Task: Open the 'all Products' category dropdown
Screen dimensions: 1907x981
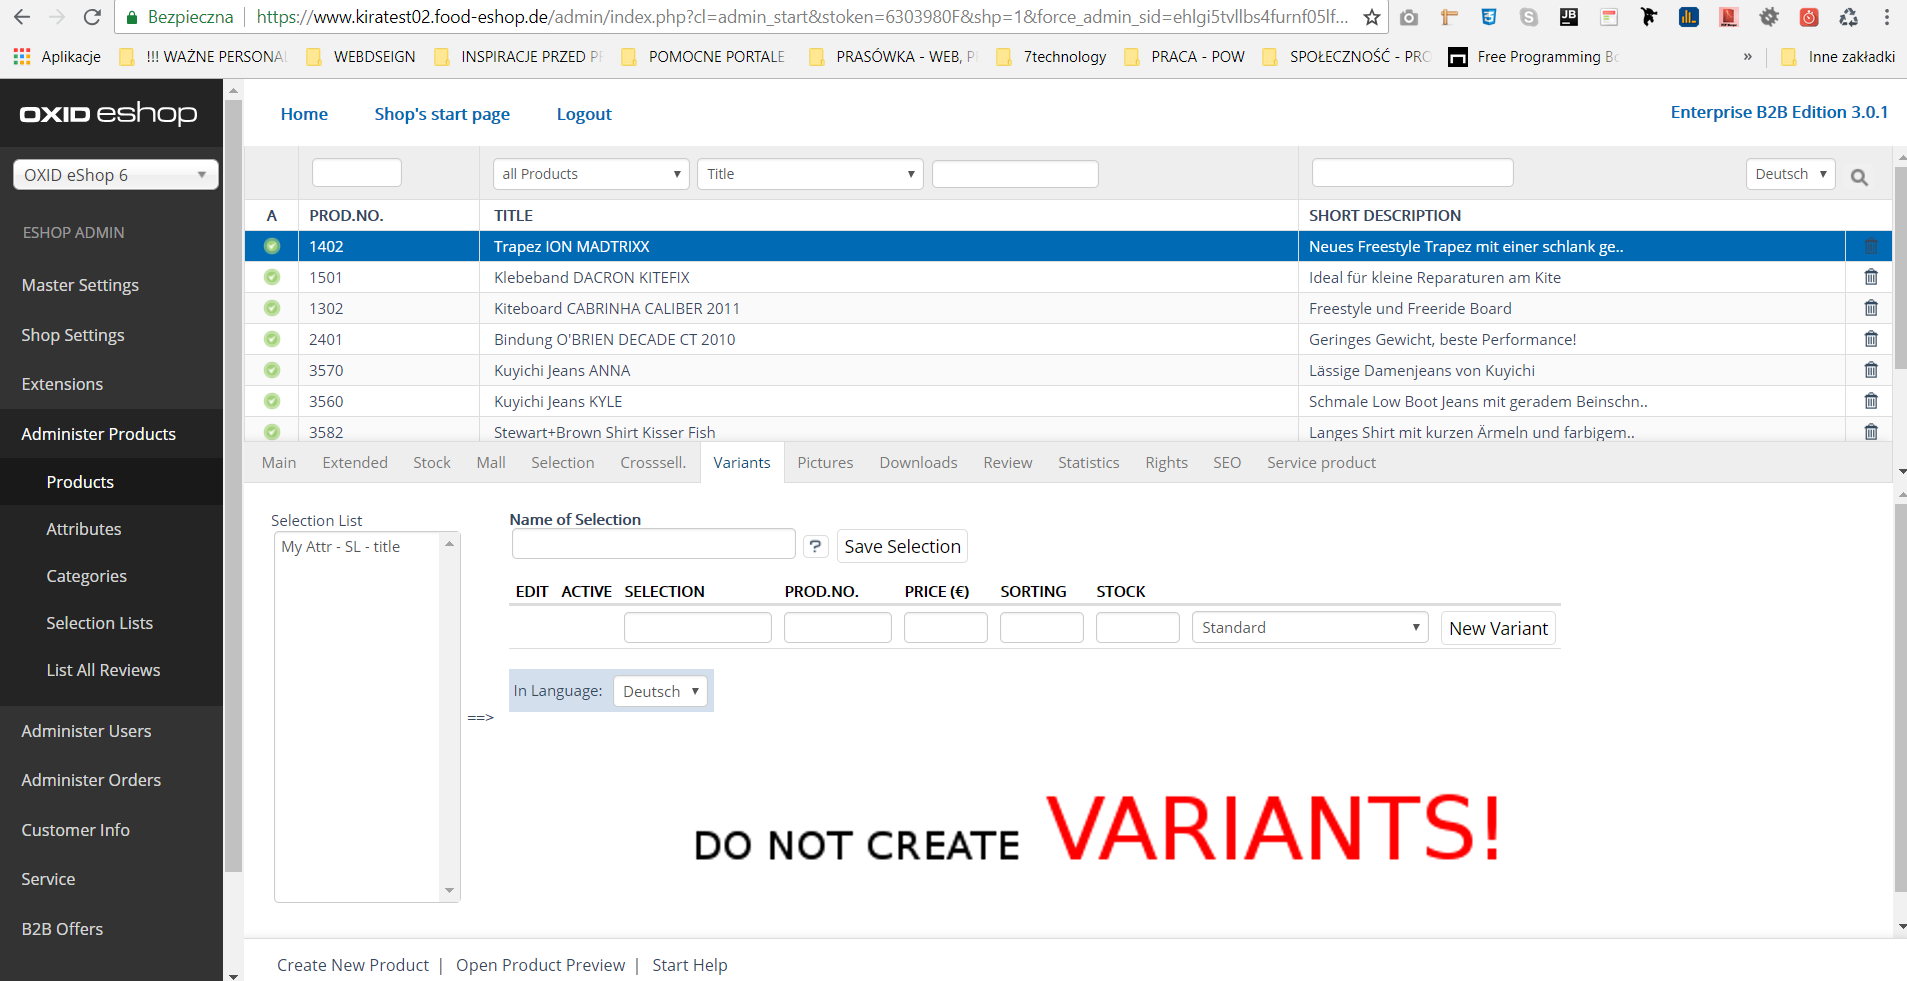Action: click(590, 174)
